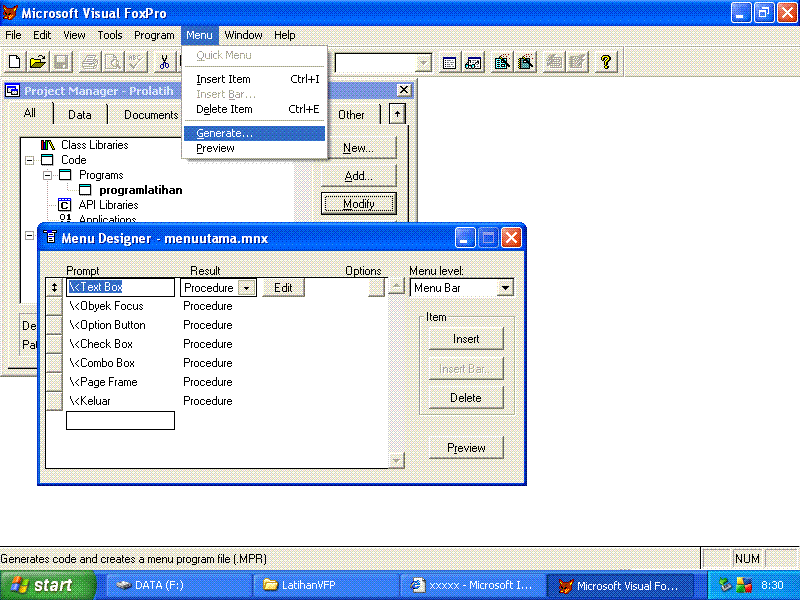Viewport: 800px width, 600px height.
Task: Open the Data Session window icon
Action: click(473, 62)
